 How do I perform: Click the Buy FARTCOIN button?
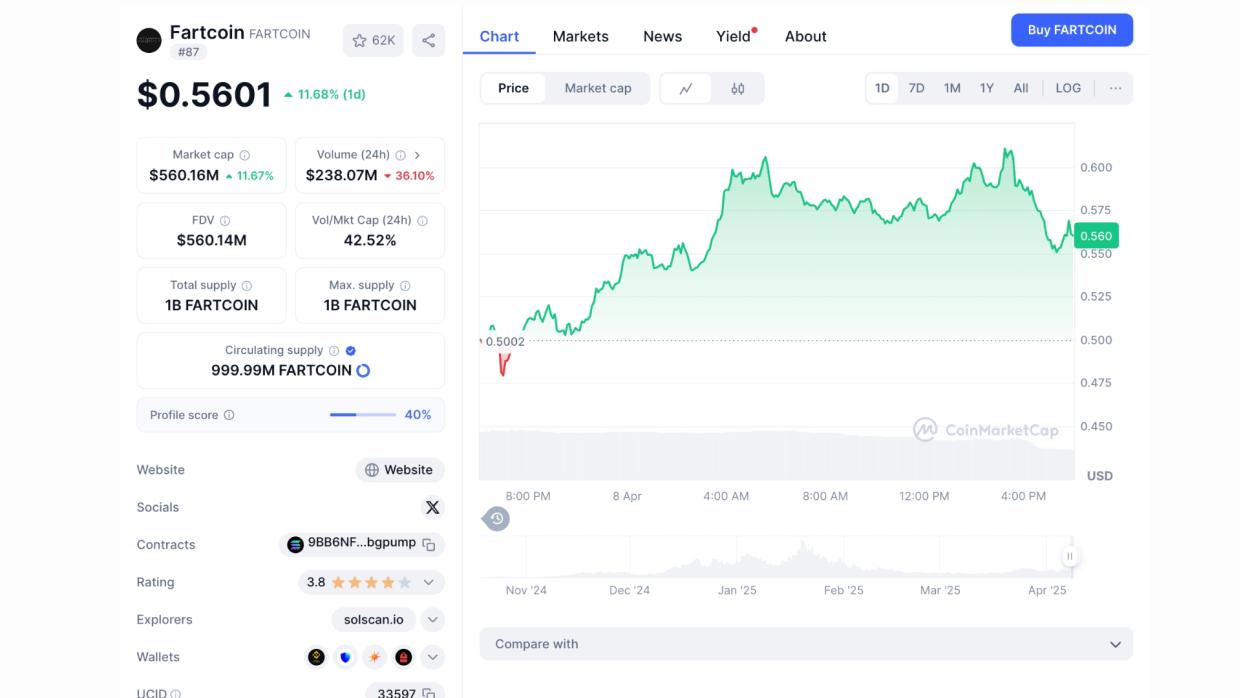[1071, 30]
